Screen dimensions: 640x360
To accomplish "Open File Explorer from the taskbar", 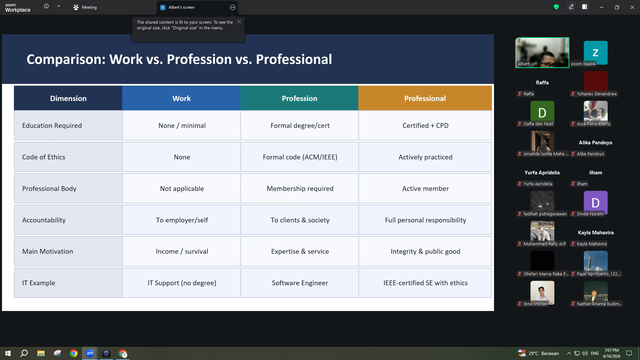I will (x=41, y=353).
